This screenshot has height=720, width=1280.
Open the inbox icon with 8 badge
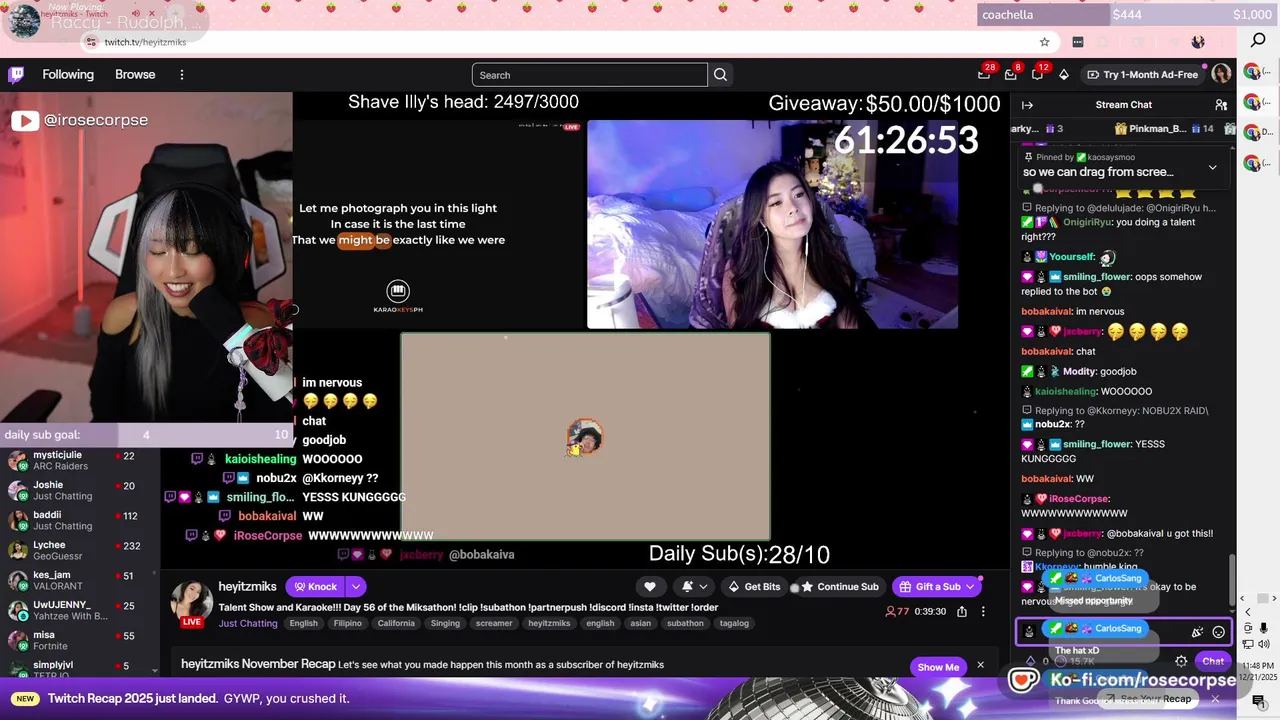coord(1011,75)
